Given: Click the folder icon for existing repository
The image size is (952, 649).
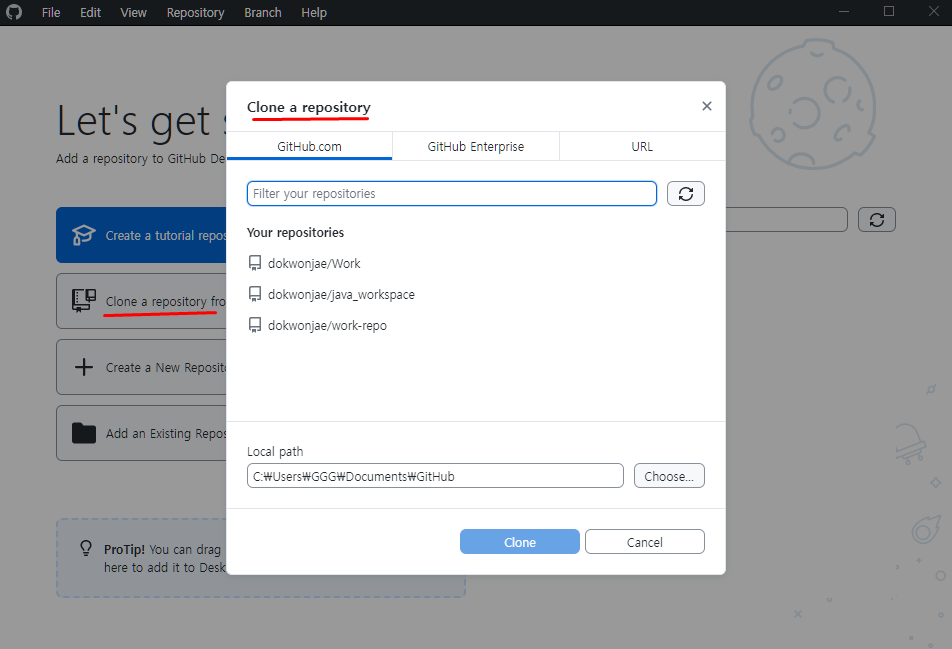Looking at the screenshot, I should [x=84, y=433].
